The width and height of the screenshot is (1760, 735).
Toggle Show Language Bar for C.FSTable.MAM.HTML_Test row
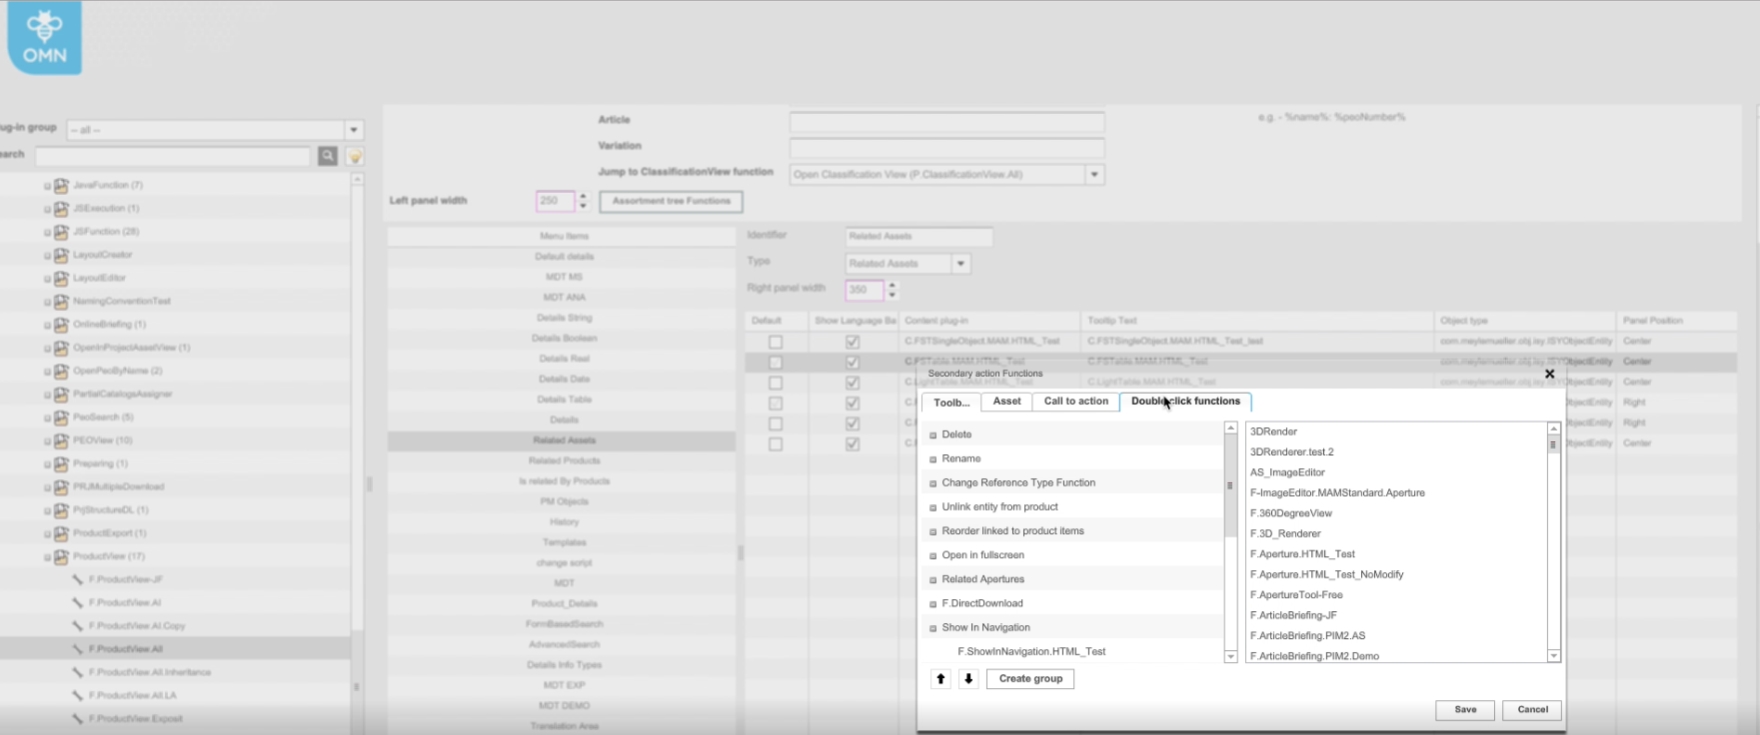point(852,362)
